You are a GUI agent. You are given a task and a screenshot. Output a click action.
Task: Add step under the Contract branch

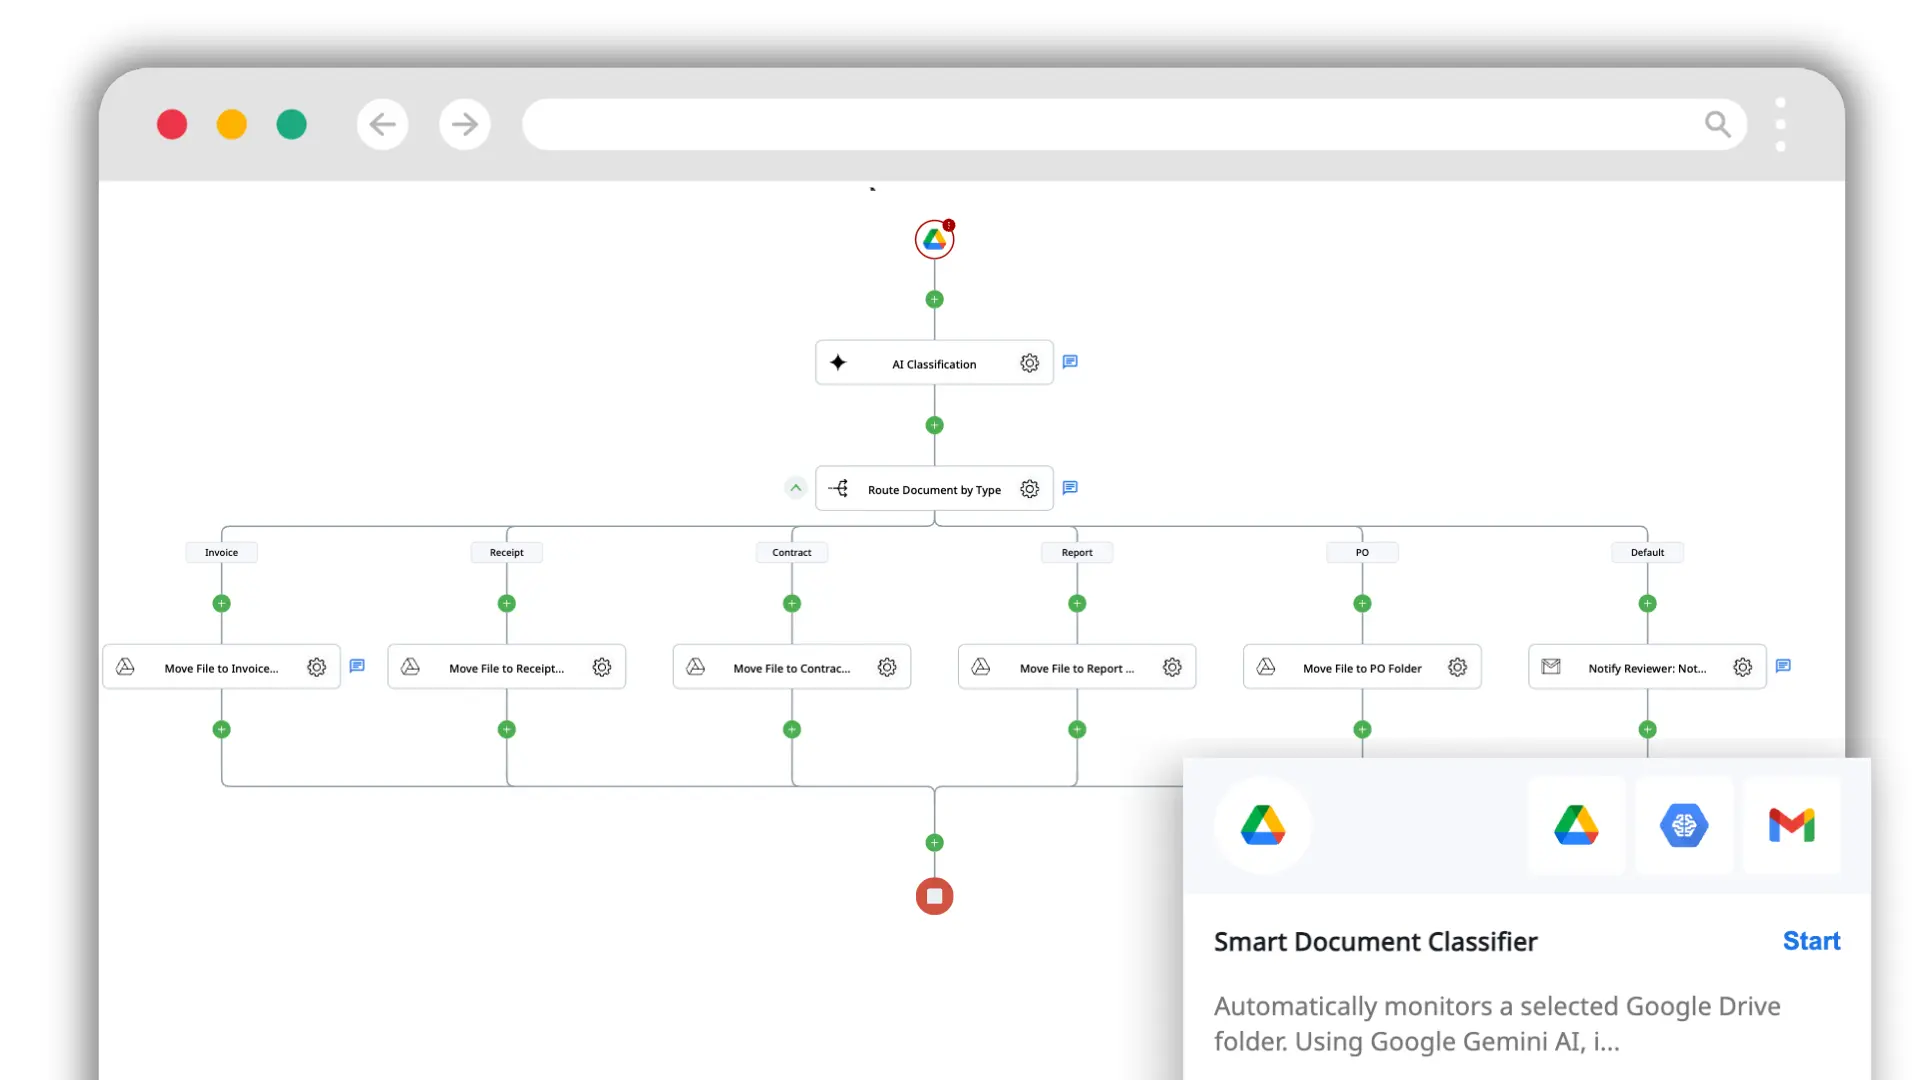coord(791,603)
